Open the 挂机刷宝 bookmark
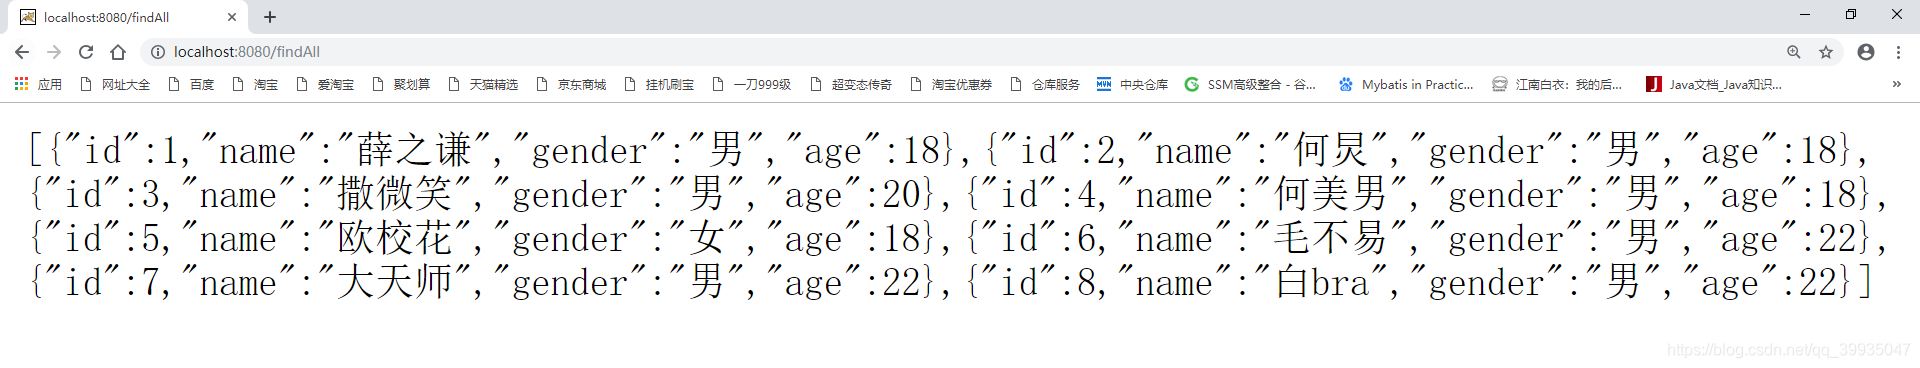 659,85
